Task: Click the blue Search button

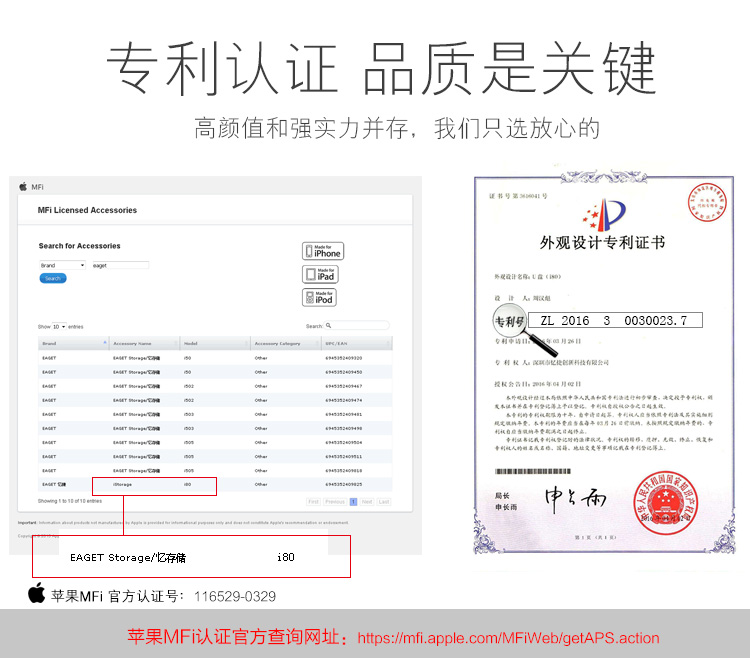Action: pos(53,278)
